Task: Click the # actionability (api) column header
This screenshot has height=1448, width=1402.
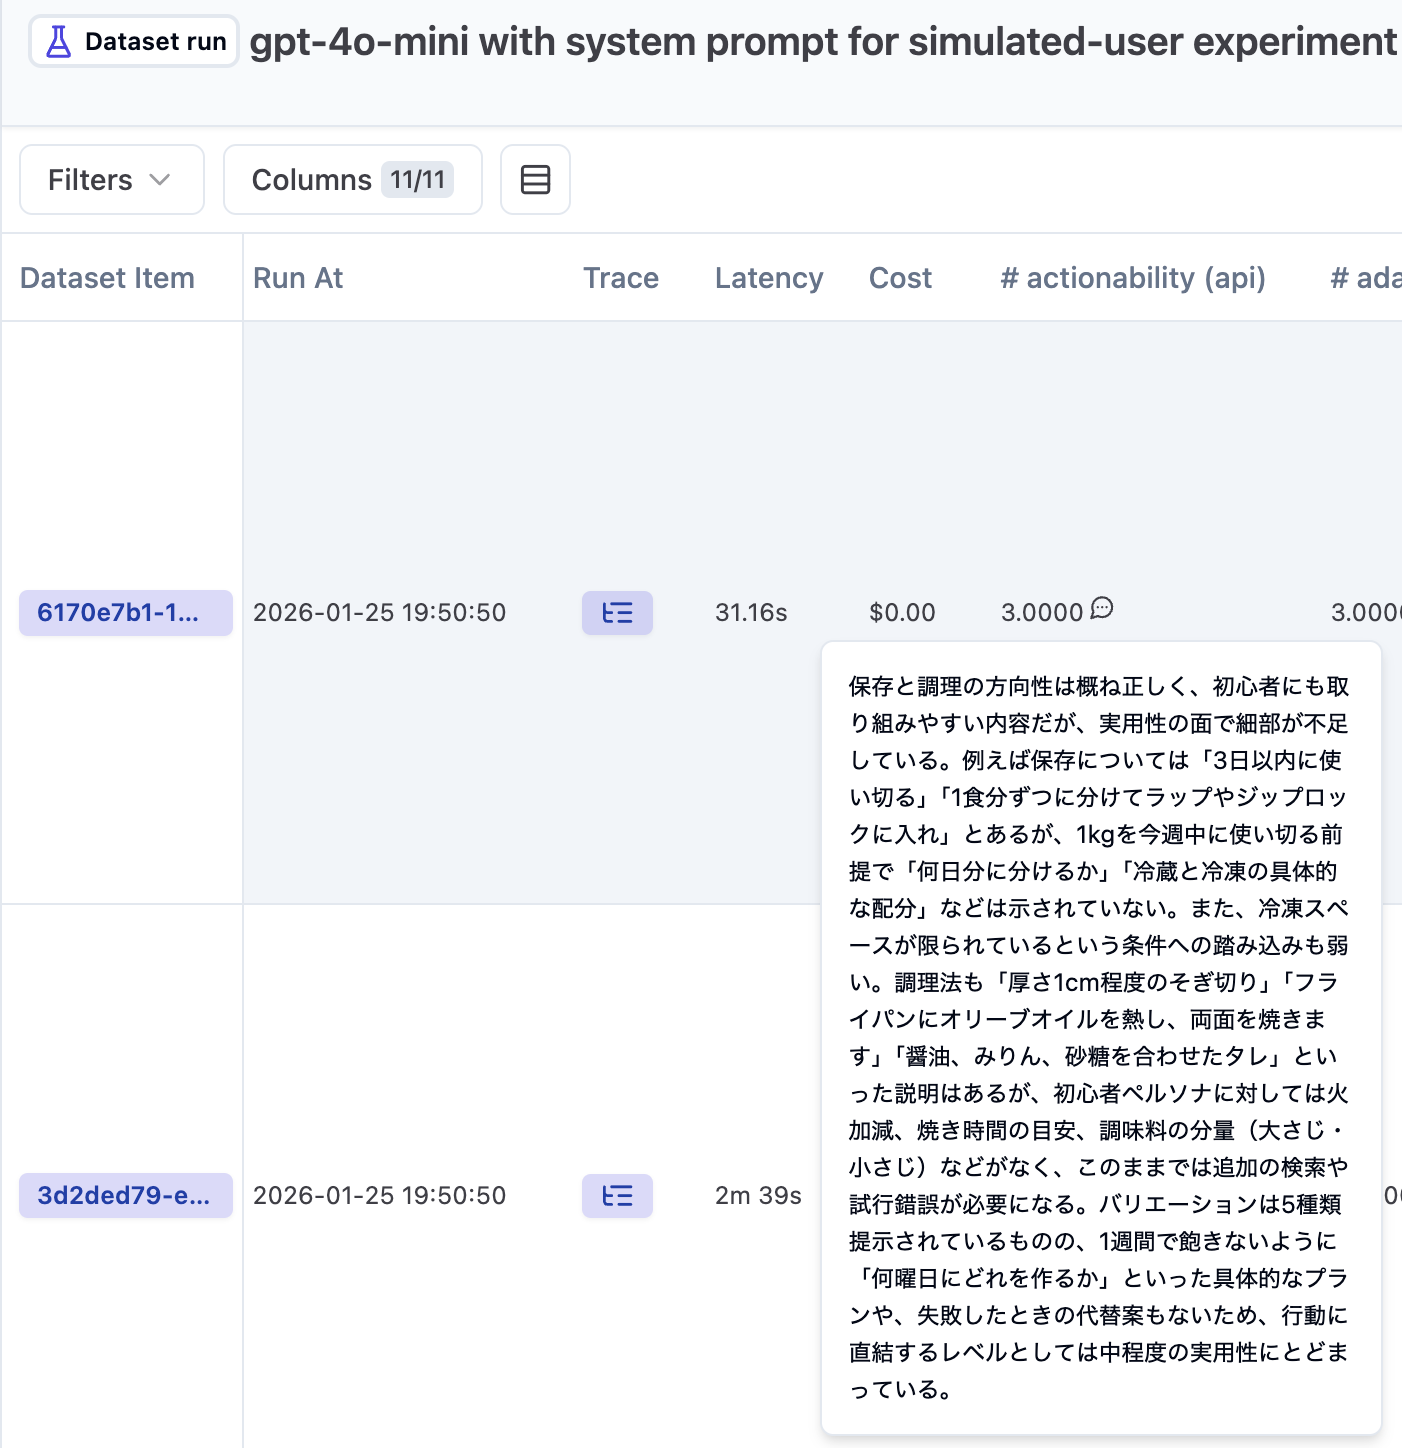Action: pos(1132,278)
